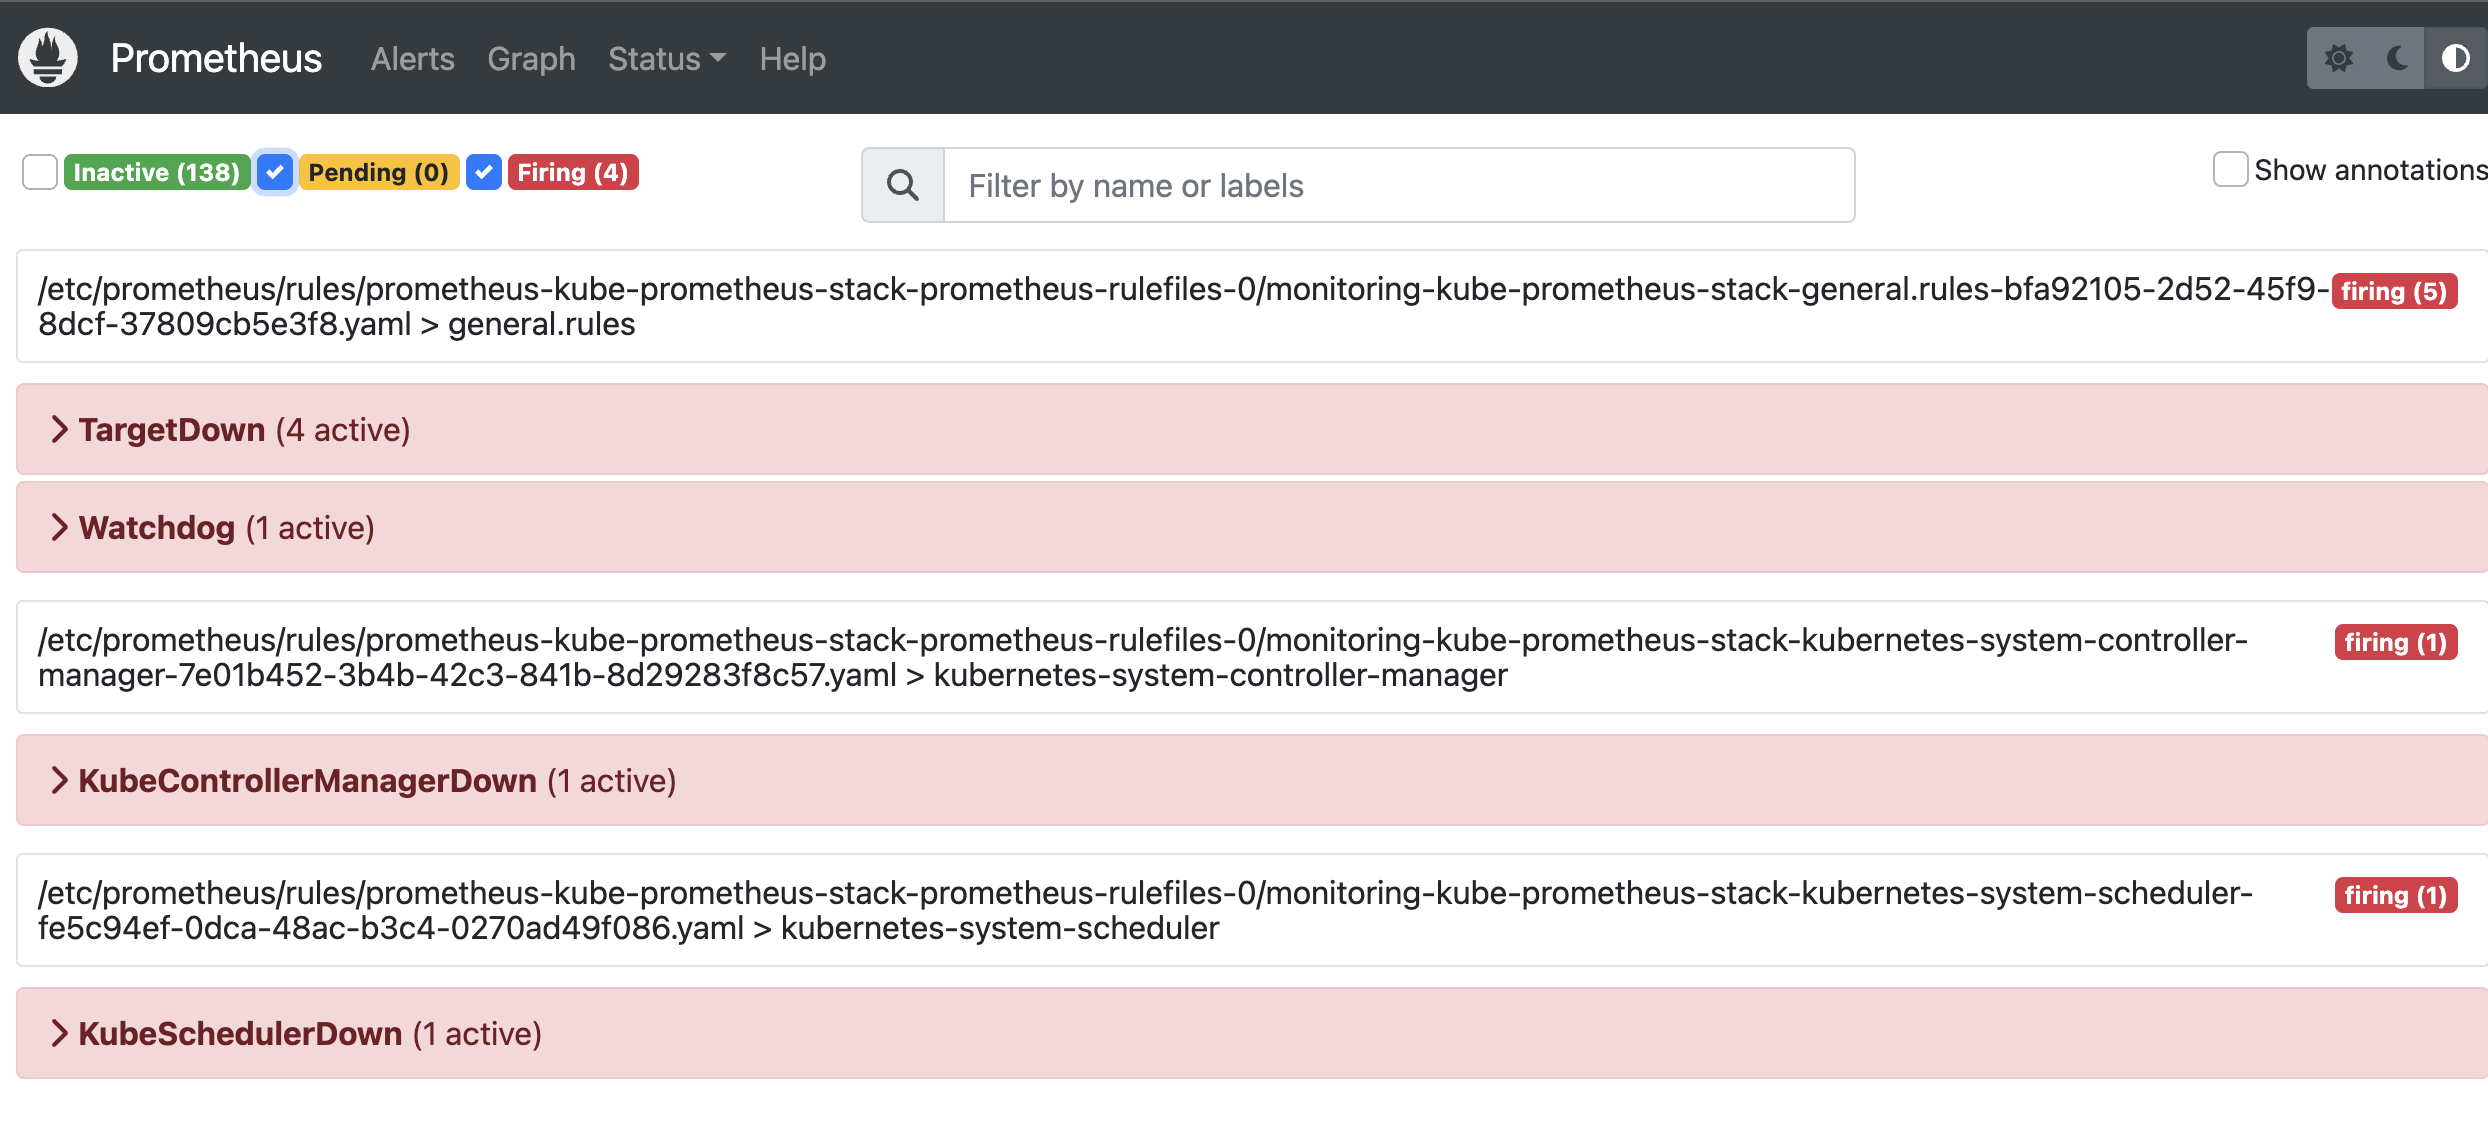Uncheck the Pending (0) checkbox
The image size is (2488, 1148).
pyautogui.click(x=275, y=172)
